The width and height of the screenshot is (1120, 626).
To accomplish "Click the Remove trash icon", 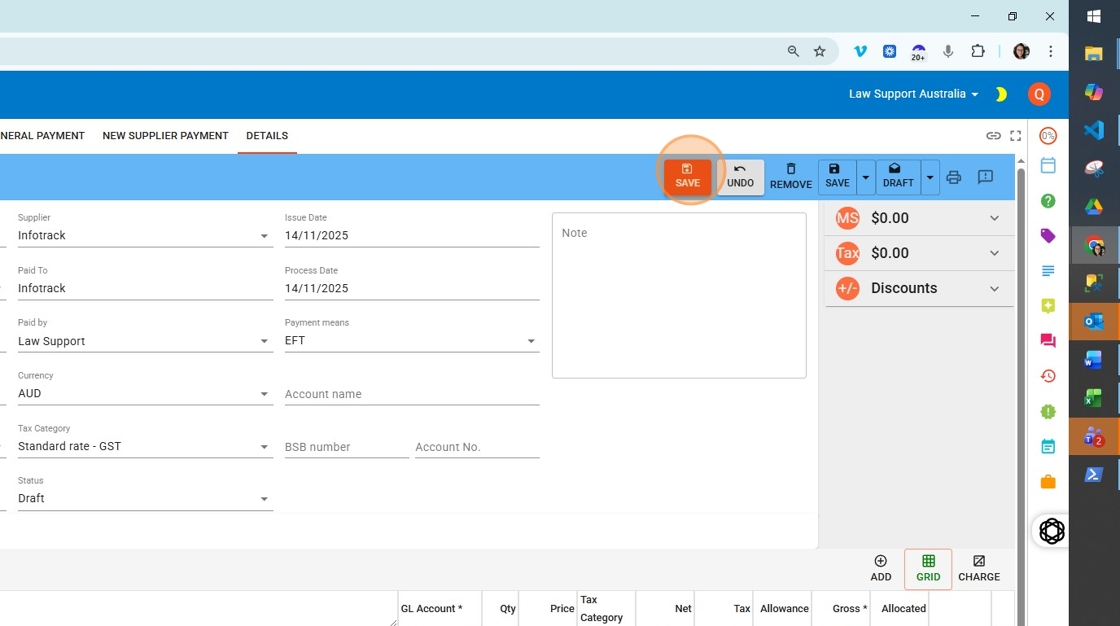I will pyautogui.click(x=791, y=176).
